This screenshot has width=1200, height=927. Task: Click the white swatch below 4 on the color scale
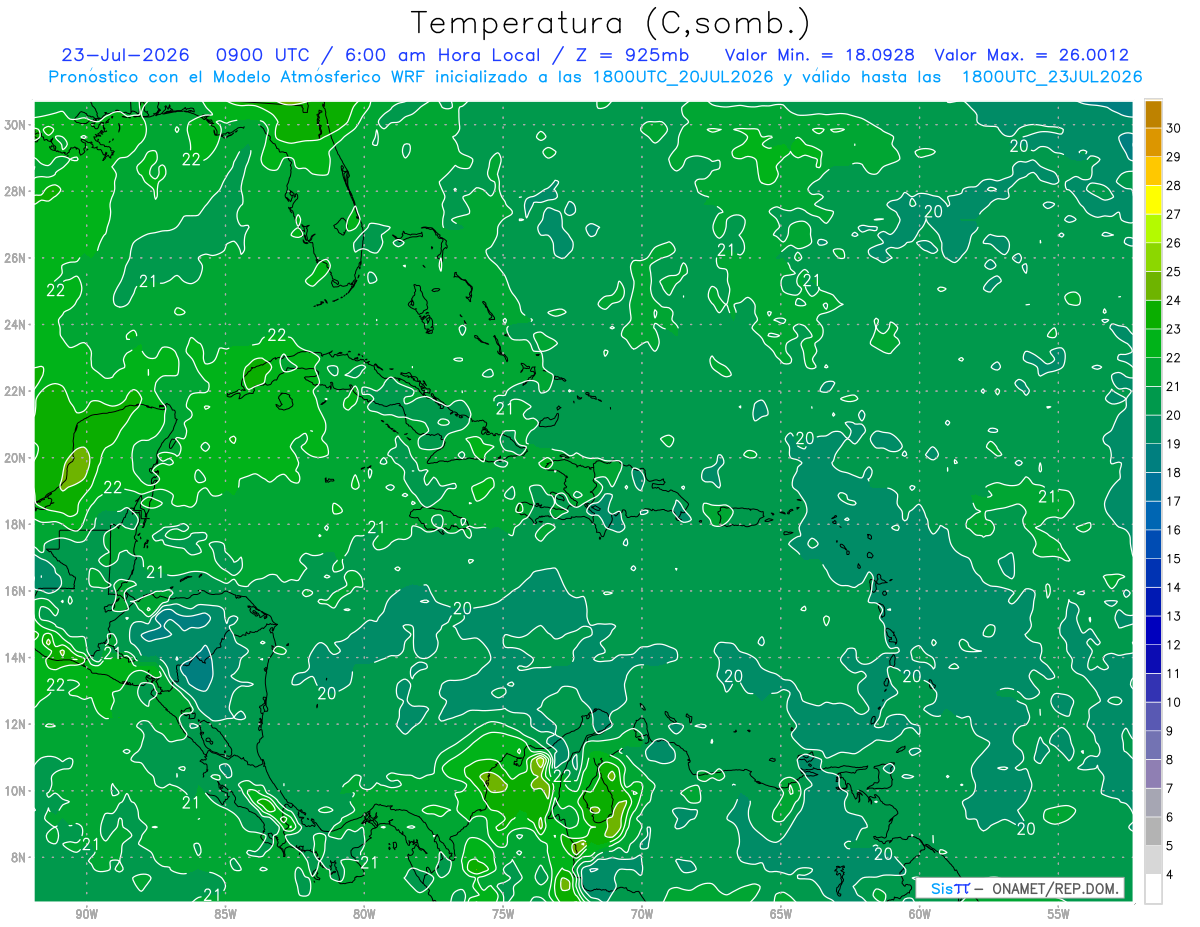click(1153, 889)
